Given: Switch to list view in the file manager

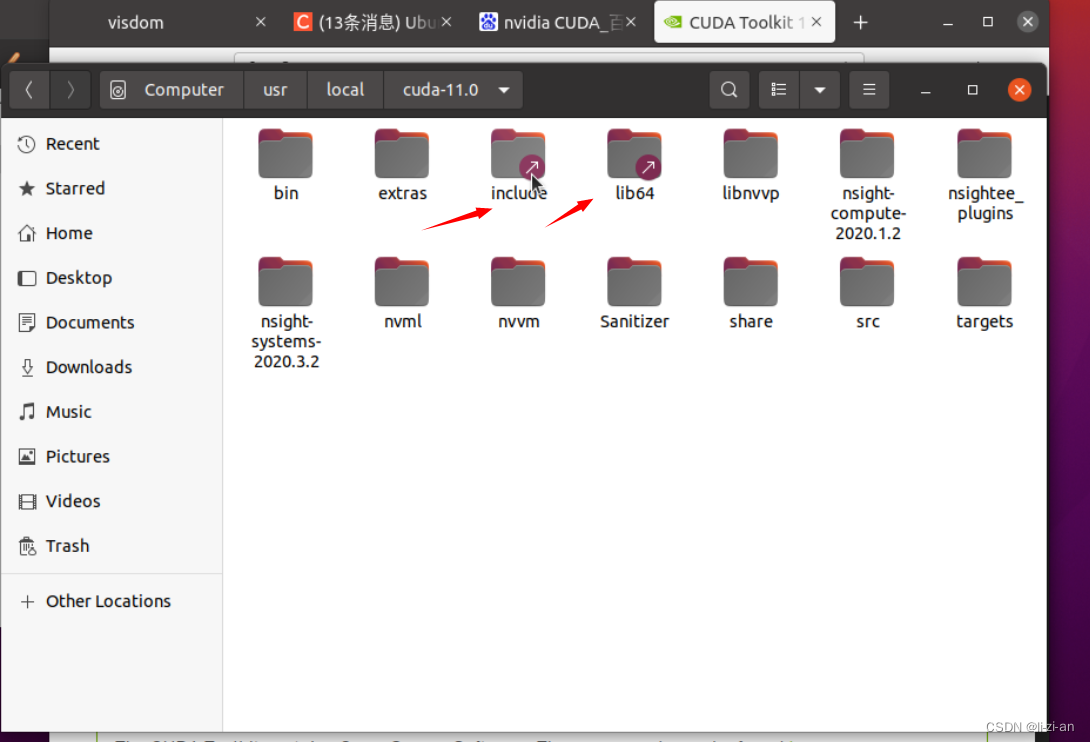Looking at the screenshot, I should [779, 90].
